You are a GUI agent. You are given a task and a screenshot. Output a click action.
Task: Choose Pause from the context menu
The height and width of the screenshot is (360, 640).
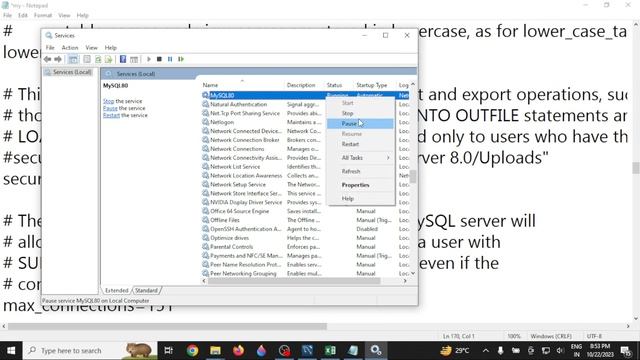(x=360, y=123)
